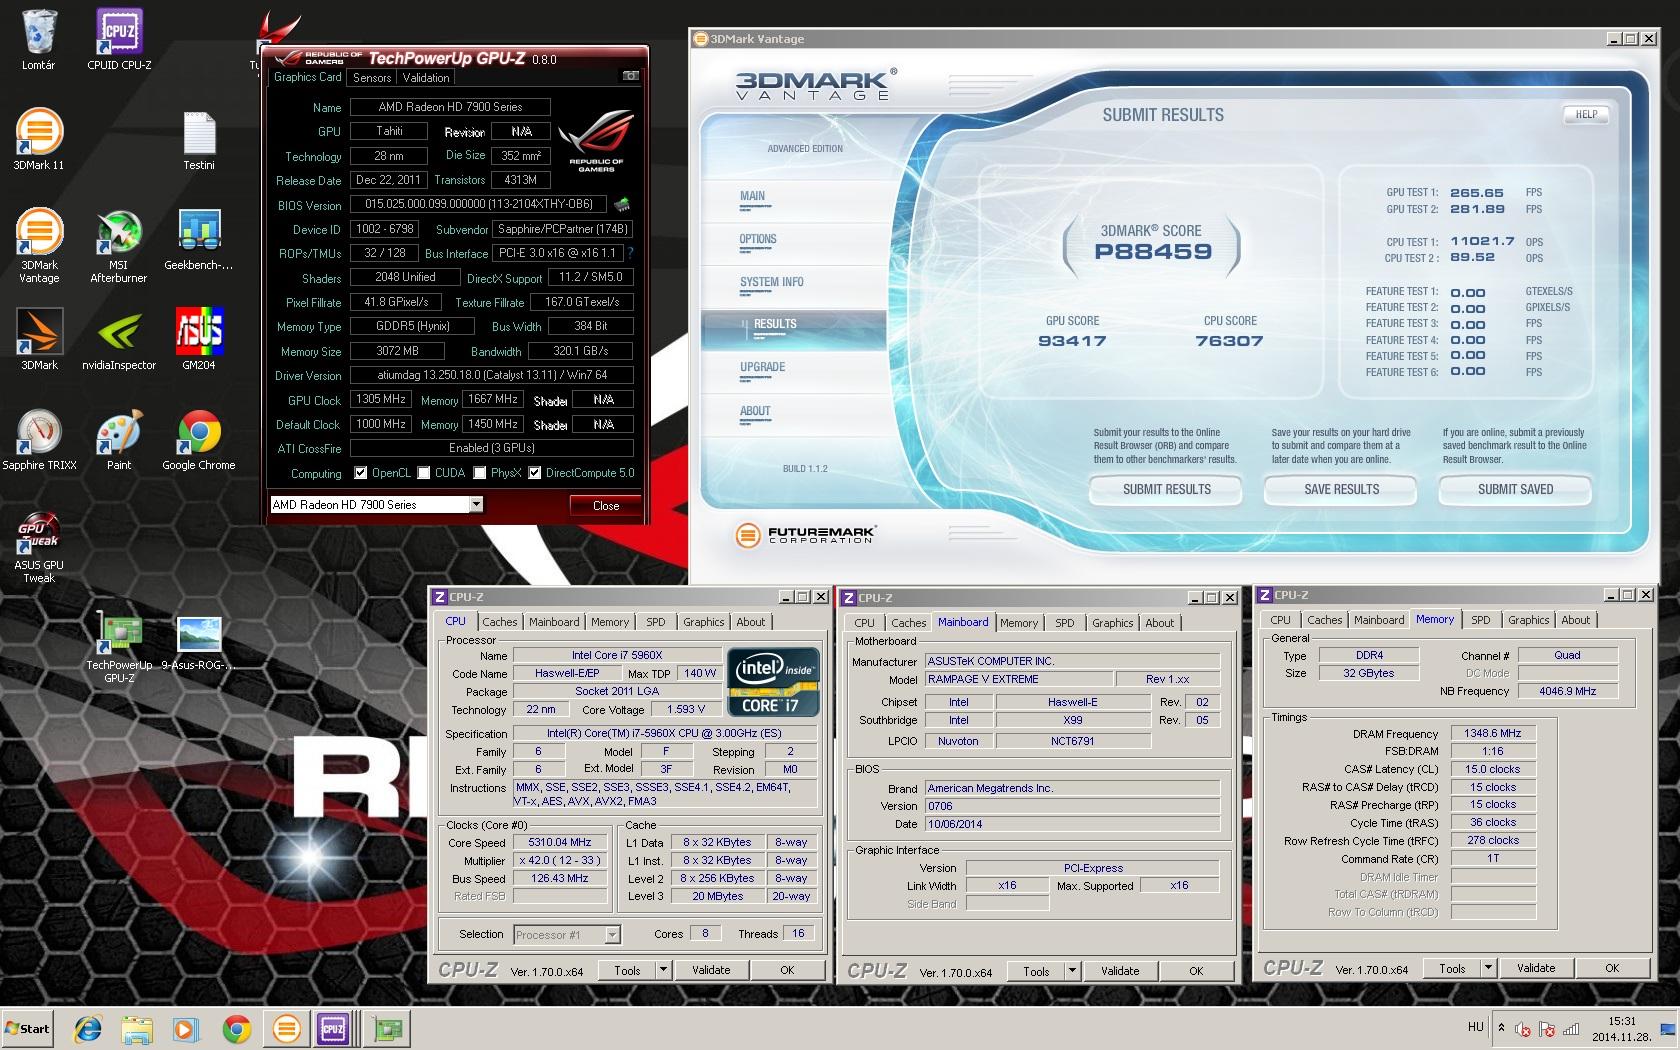Click Close button in GPU-Z

pyautogui.click(x=606, y=506)
